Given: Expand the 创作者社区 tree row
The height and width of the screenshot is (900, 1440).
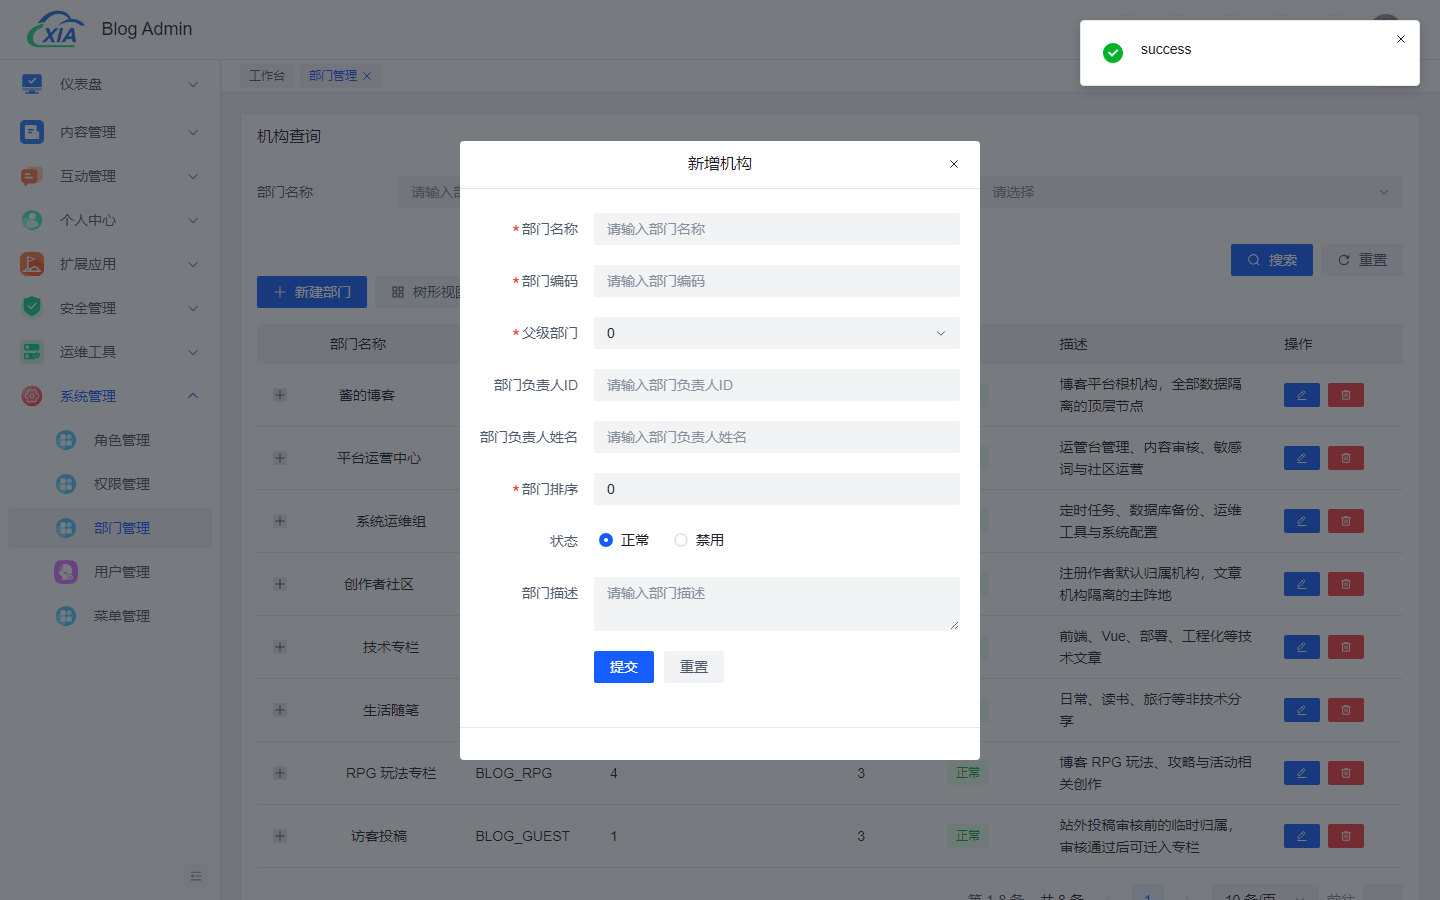Looking at the screenshot, I should click(x=280, y=584).
